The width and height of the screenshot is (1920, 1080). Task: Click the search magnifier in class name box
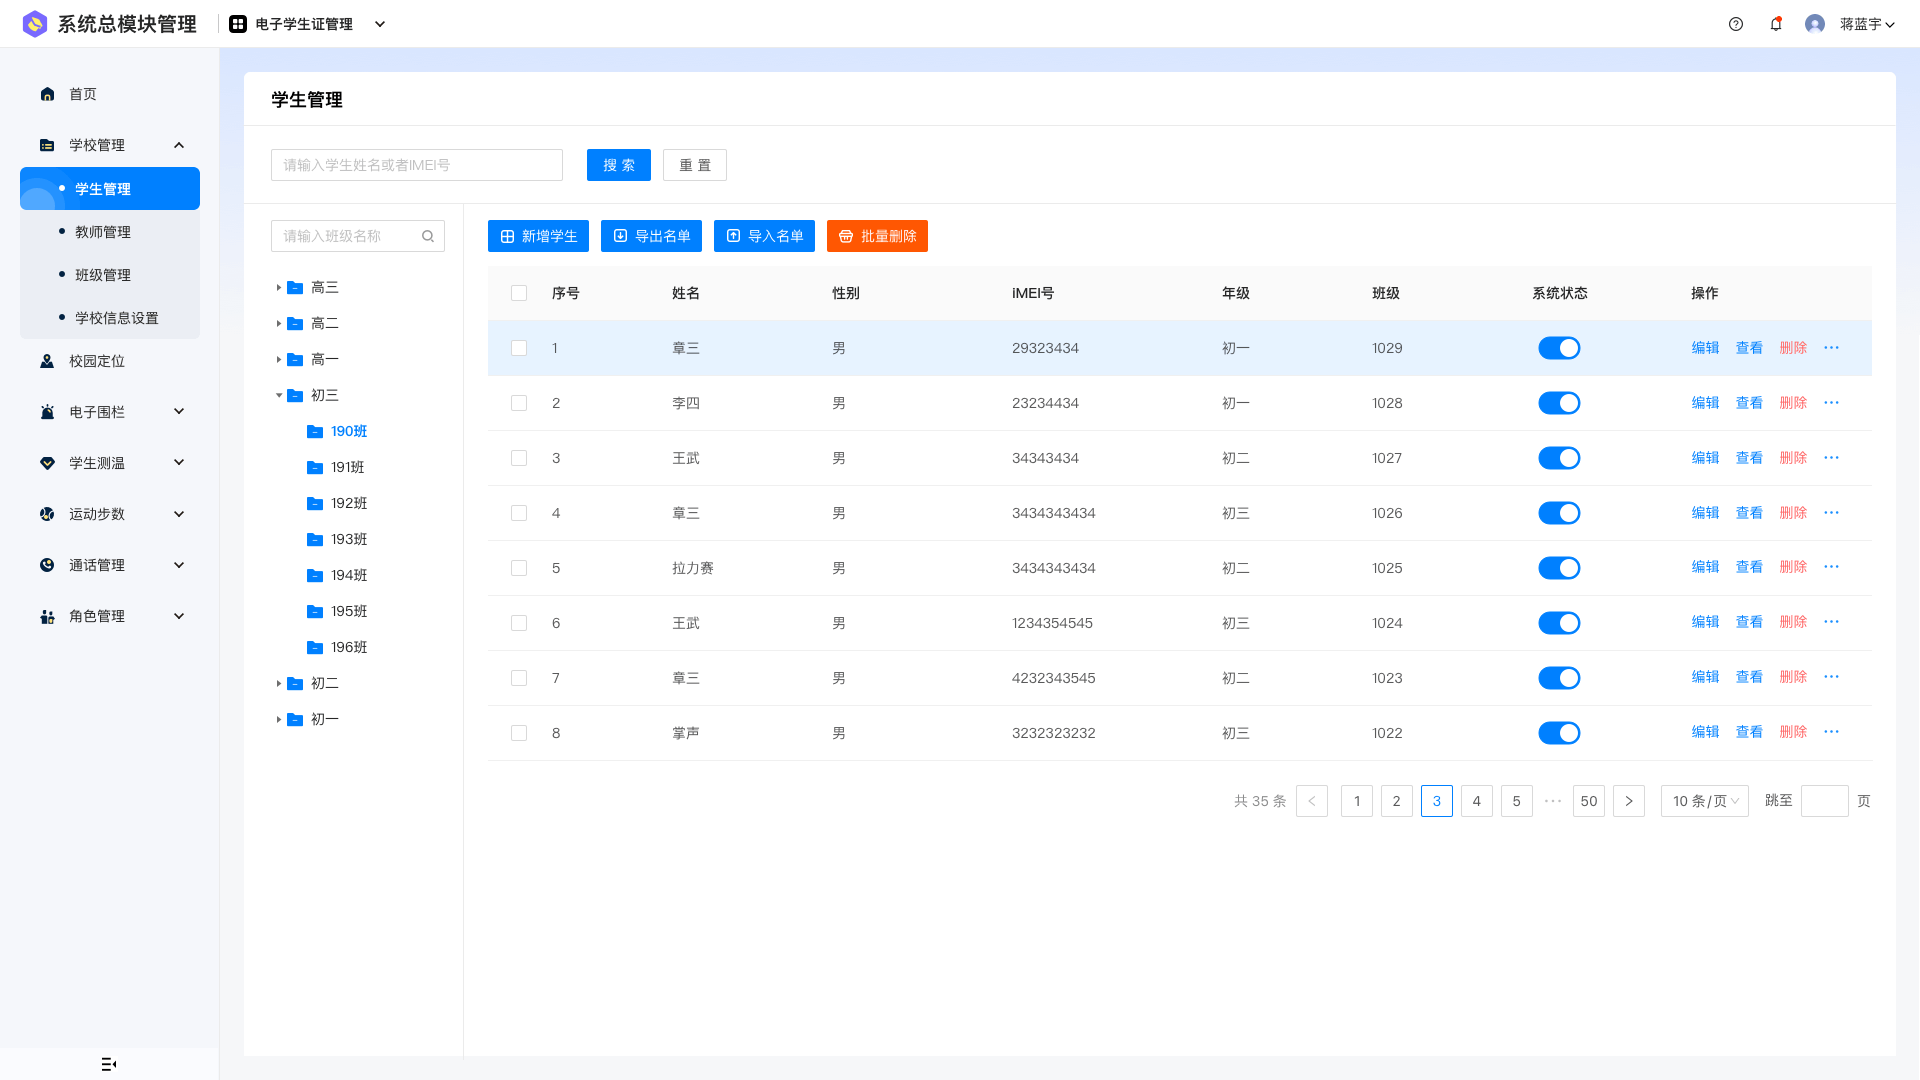pyautogui.click(x=428, y=236)
